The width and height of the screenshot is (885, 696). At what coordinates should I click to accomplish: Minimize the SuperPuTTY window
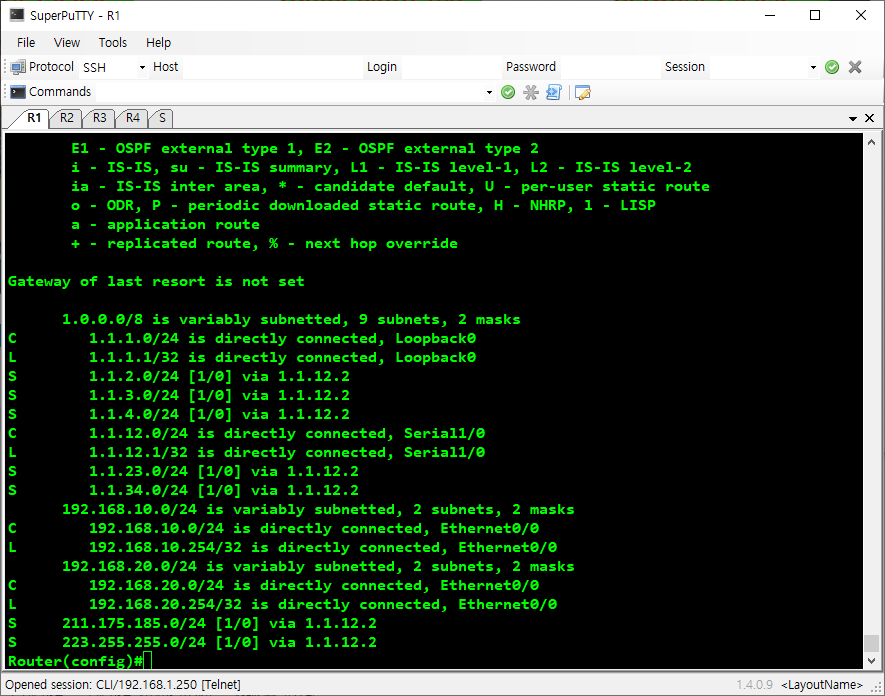coord(770,15)
